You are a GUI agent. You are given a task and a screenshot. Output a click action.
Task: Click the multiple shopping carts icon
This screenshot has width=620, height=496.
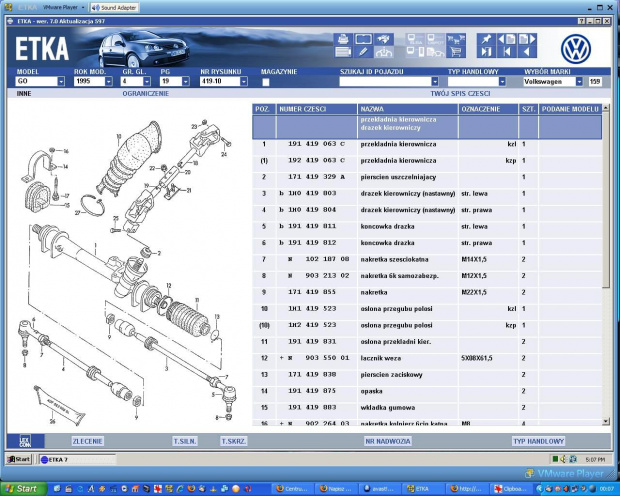click(x=456, y=39)
